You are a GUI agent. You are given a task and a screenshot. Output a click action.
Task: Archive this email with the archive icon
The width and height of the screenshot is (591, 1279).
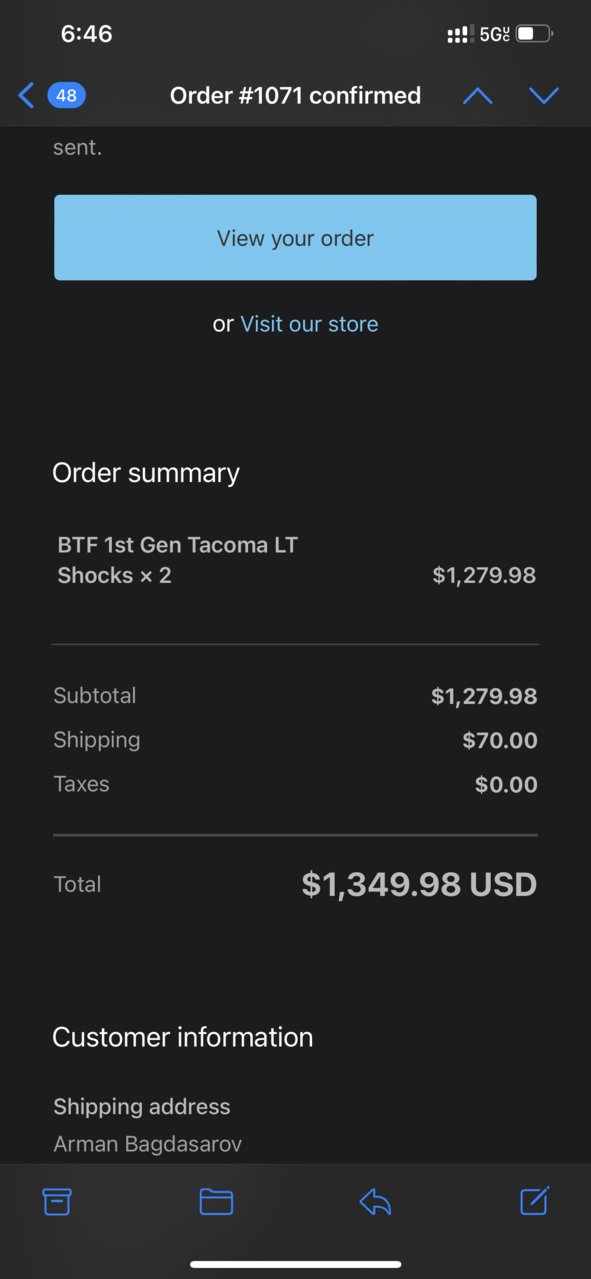pyautogui.click(x=57, y=1201)
